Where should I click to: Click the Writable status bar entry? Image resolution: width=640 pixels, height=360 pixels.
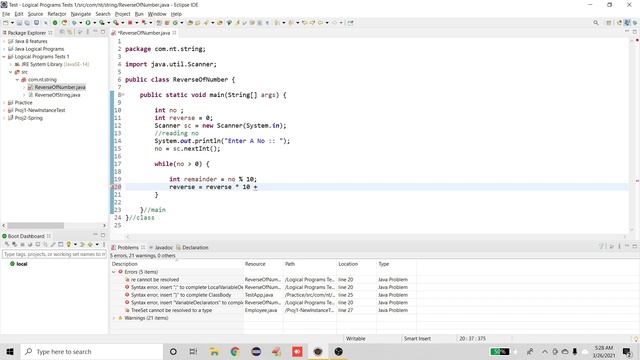(356, 338)
